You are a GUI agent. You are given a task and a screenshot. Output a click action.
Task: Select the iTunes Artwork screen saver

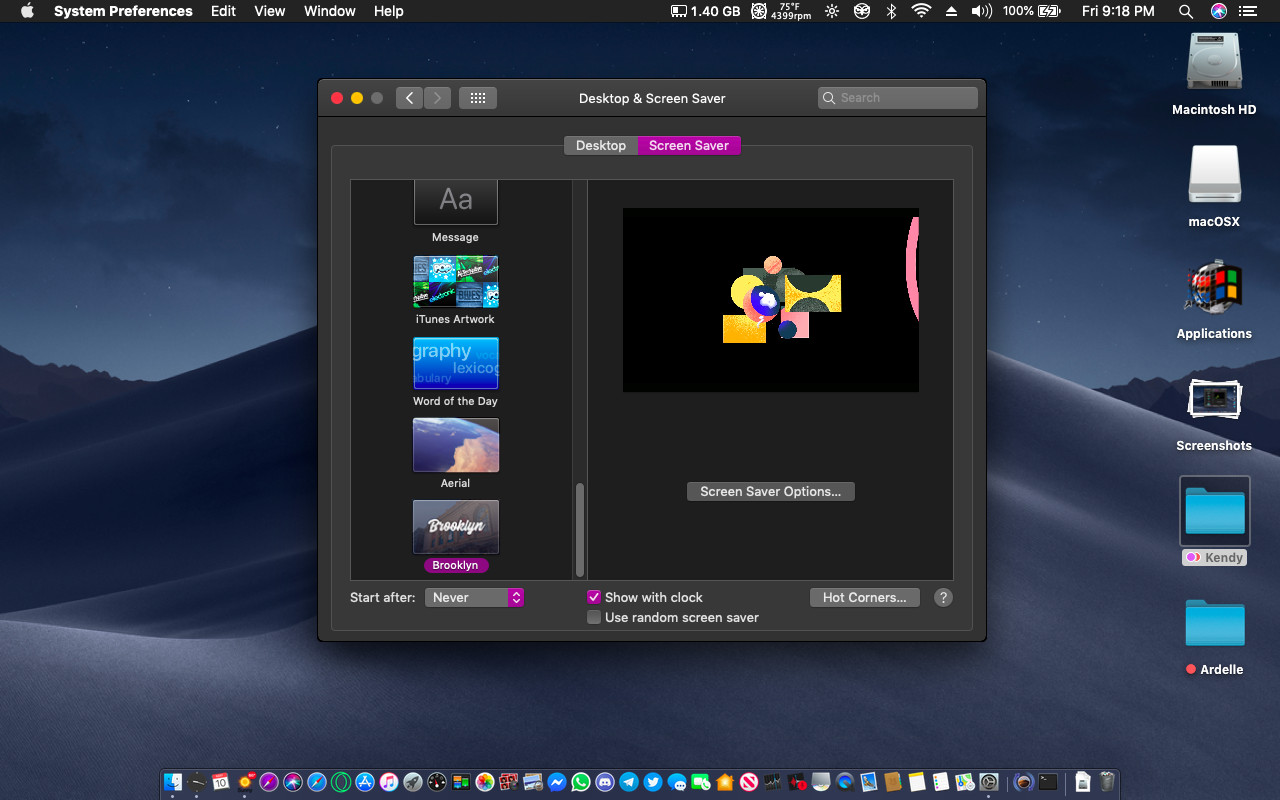click(456, 282)
